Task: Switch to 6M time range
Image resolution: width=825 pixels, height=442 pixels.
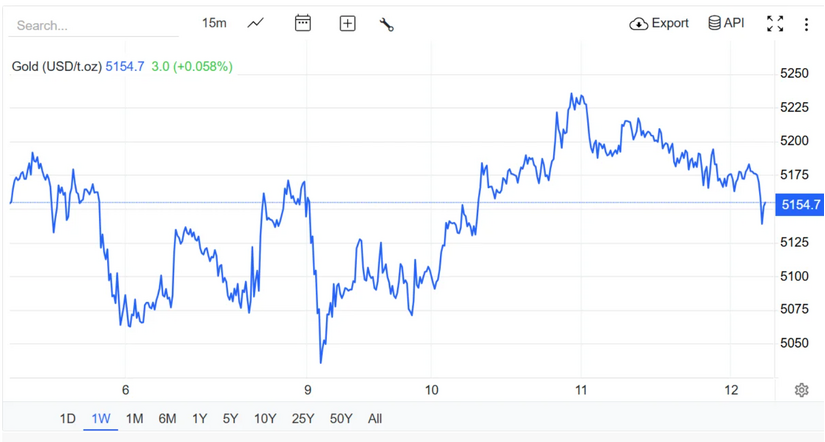Action: (167, 418)
